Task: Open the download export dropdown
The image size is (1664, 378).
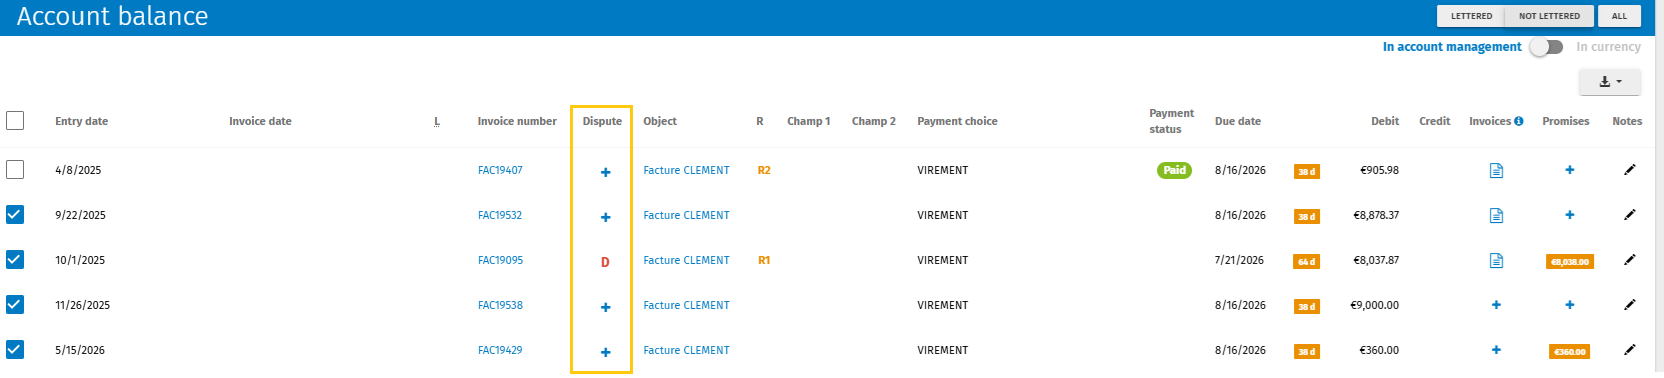Action: pos(1610,82)
